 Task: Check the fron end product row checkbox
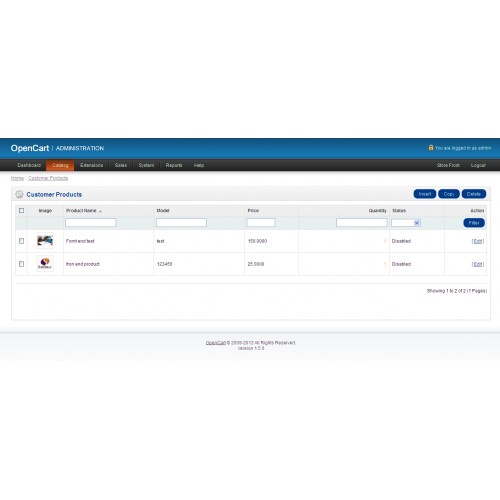point(21,264)
